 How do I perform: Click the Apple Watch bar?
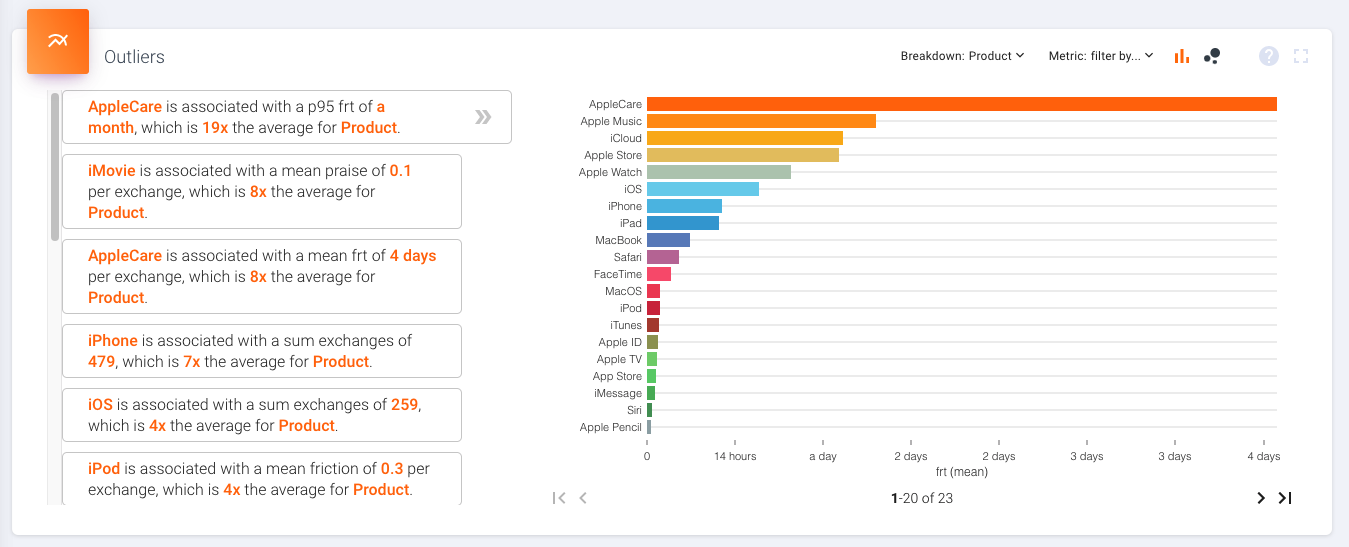tap(719, 172)
